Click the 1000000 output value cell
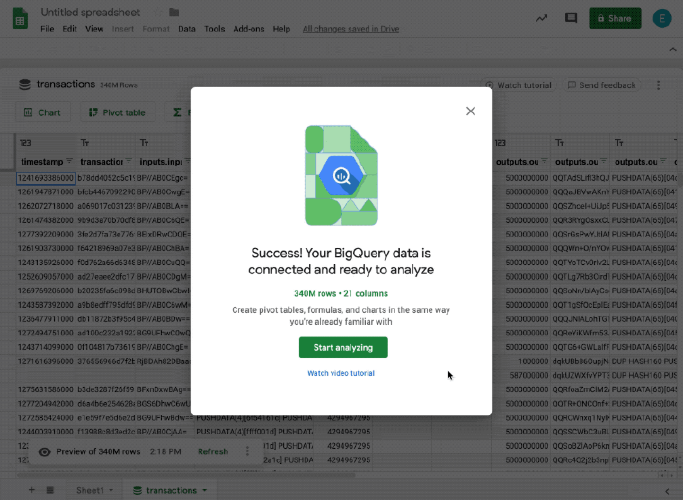Image resolution: width=683 pixels, height=500 pixels. coord(521,361)
